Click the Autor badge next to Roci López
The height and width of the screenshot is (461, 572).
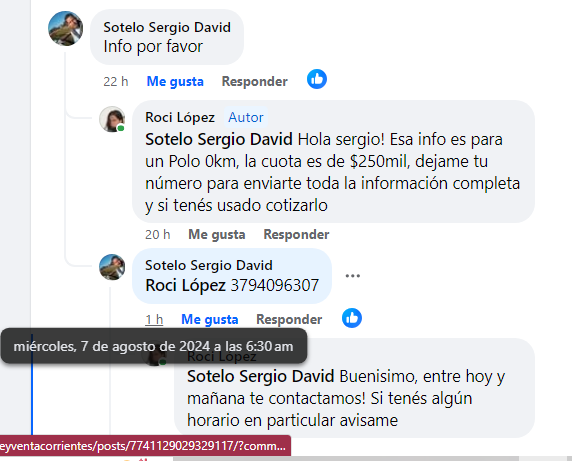click(x=246, y=117)
